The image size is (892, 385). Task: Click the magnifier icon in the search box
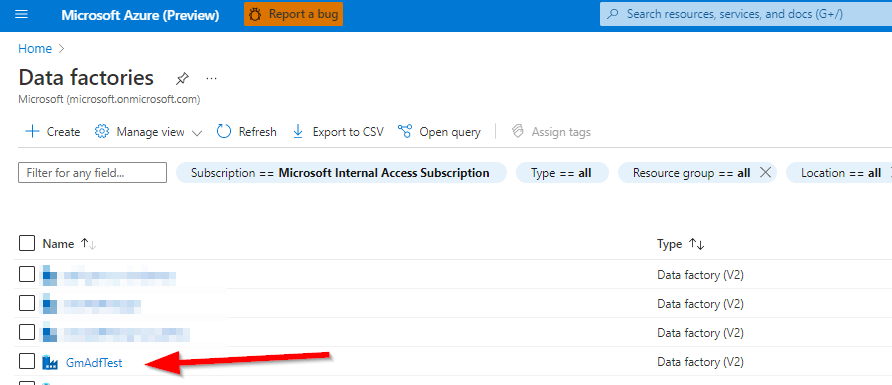613,14
